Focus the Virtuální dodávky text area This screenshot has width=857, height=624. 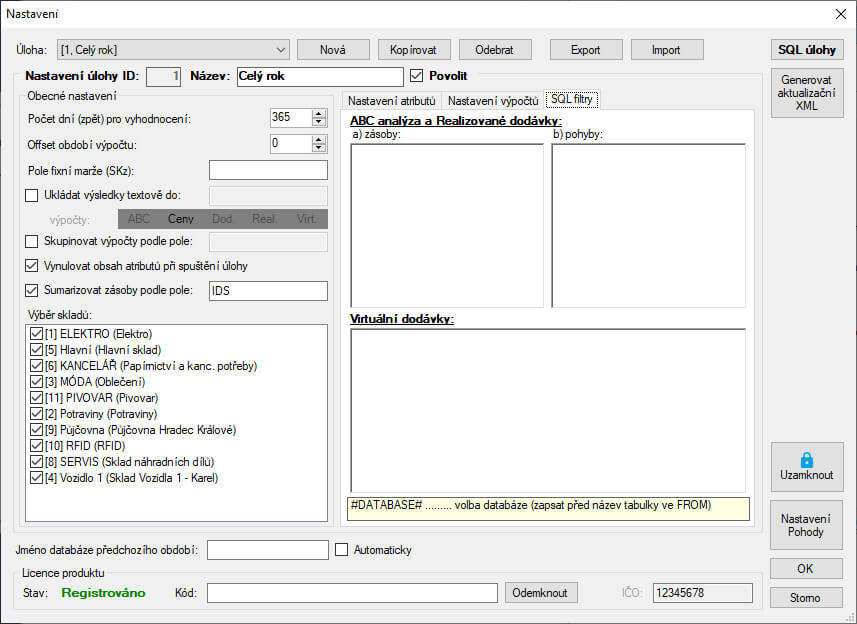tap(547, 410)
